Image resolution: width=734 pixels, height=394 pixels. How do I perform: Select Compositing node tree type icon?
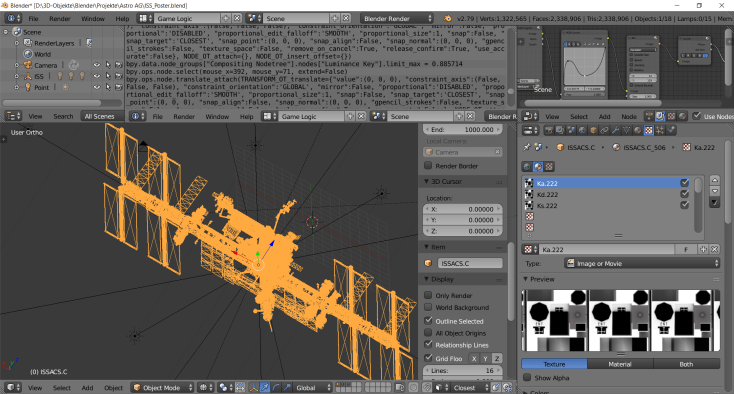pos(660,117)
